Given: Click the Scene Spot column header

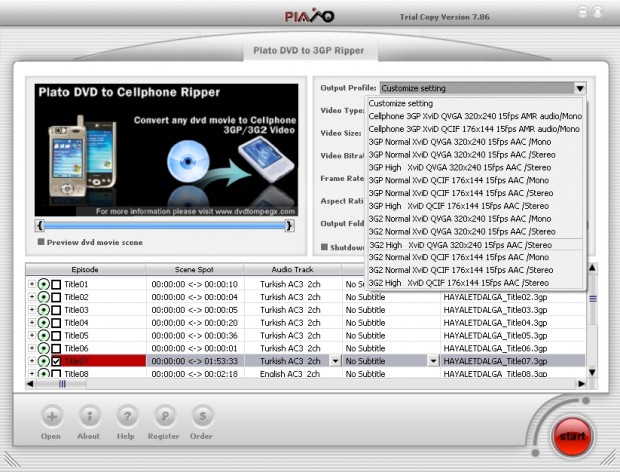Looking at the screenshot, I should pyautogui.click(x=194, y=270).
